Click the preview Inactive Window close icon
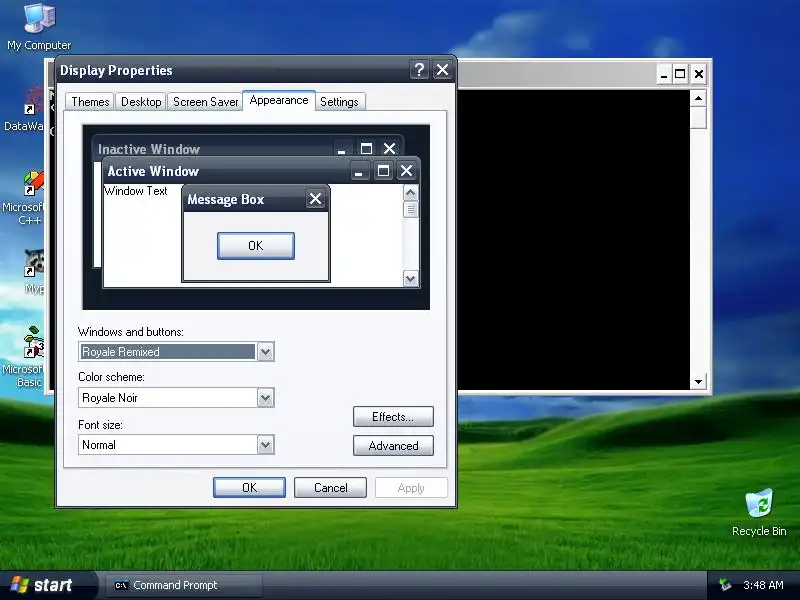The image size is (800, 600). (x=389, y=148)
